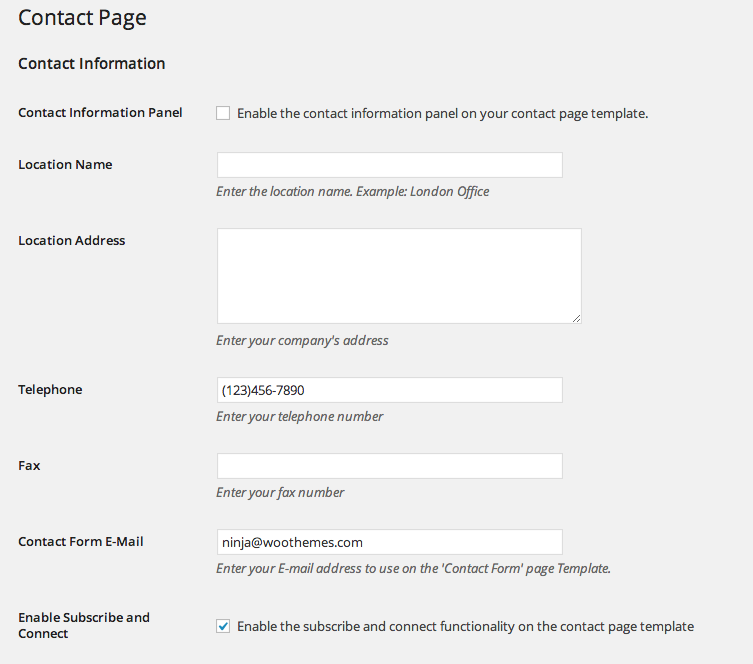Click the 'Location Name' row label
The image size is (753, 664).
pyautogui.click(x=65, y=165)
